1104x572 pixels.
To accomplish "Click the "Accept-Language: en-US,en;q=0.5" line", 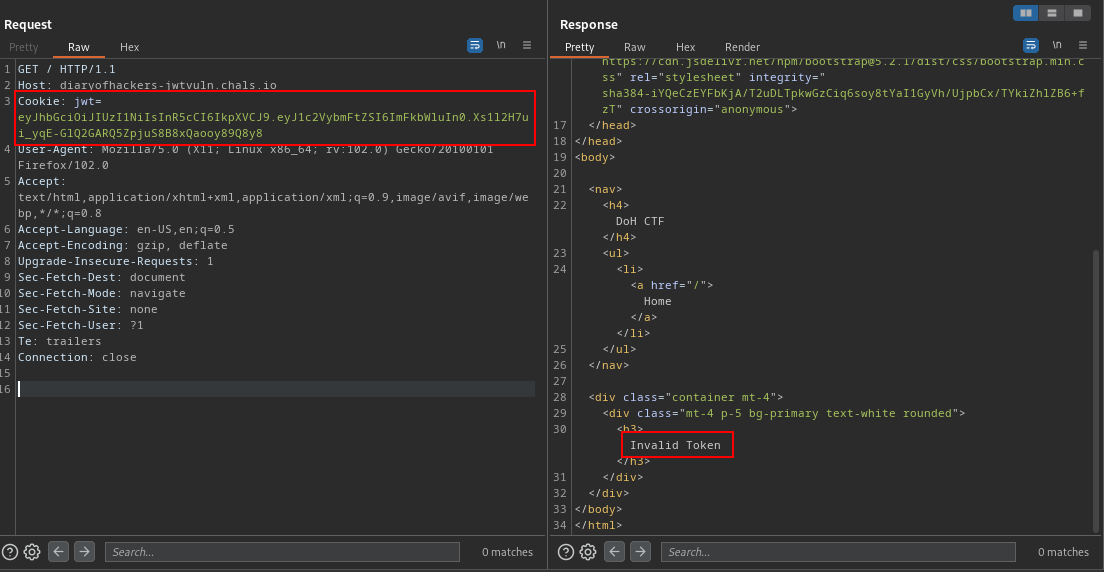I will (126, 229).
